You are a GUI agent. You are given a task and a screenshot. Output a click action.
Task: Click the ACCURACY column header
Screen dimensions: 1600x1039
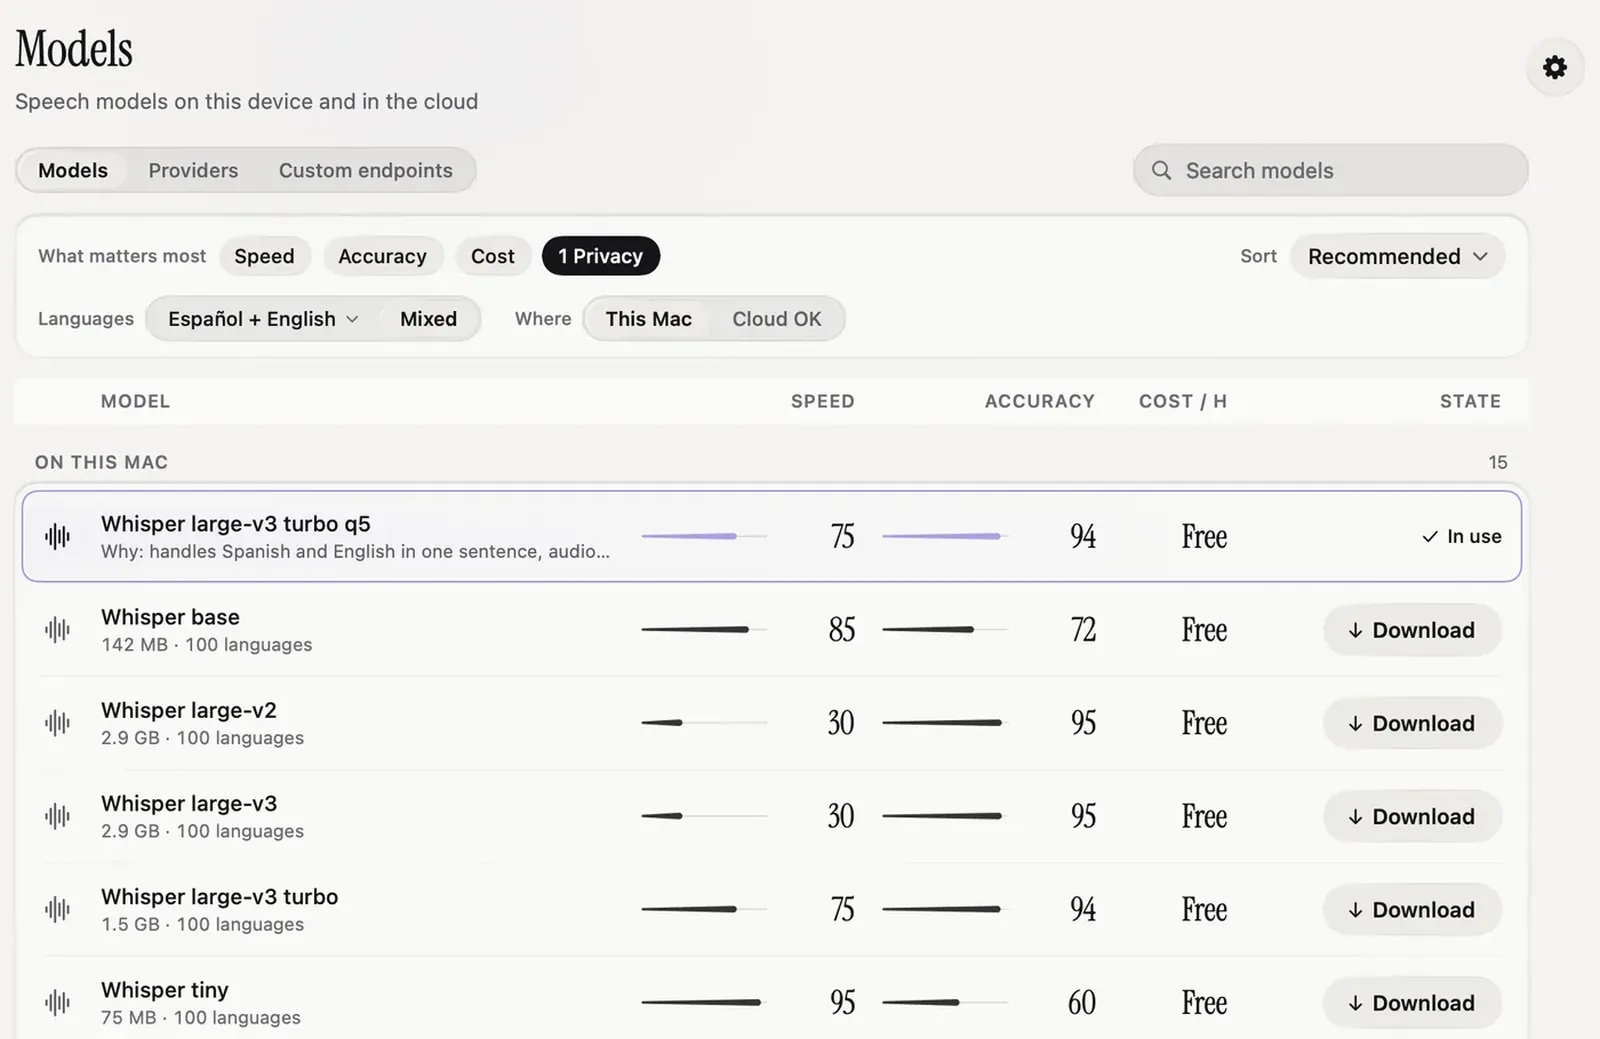1040,401
